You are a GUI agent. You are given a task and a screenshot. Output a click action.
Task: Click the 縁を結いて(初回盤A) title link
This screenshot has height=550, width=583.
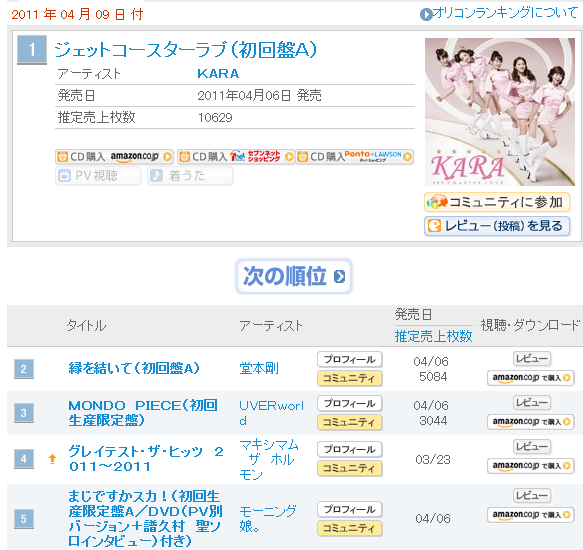point(134,368)
